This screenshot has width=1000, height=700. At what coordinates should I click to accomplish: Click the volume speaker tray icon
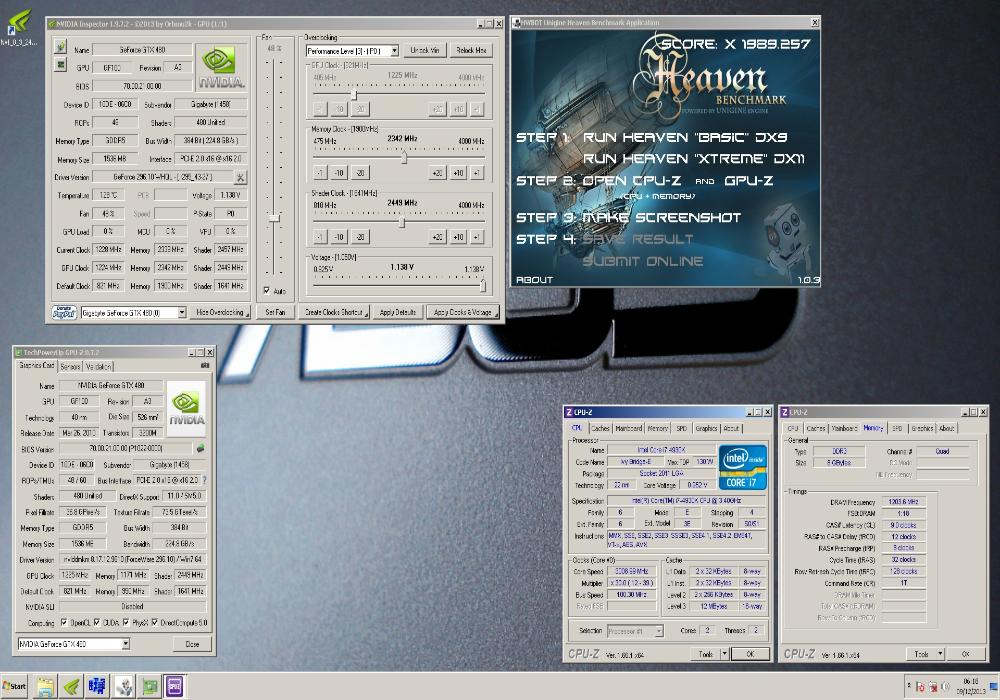[x=945, y=687]
